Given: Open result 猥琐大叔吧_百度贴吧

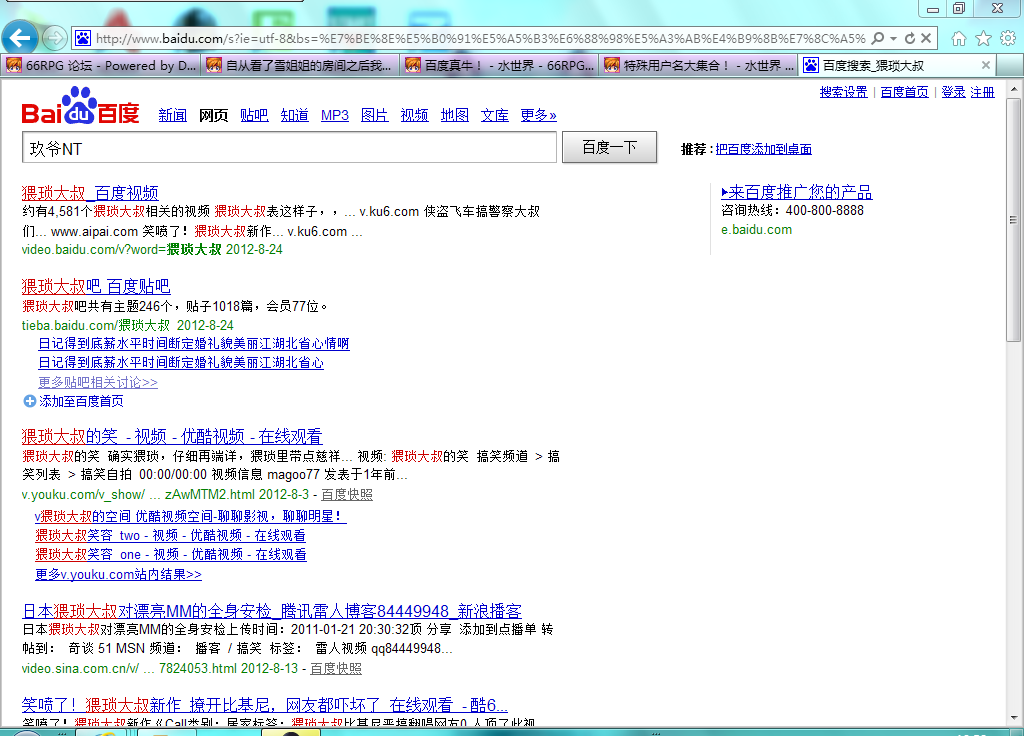Looking at the screenshot, I should pyautogui.click(x=96, y=287).
